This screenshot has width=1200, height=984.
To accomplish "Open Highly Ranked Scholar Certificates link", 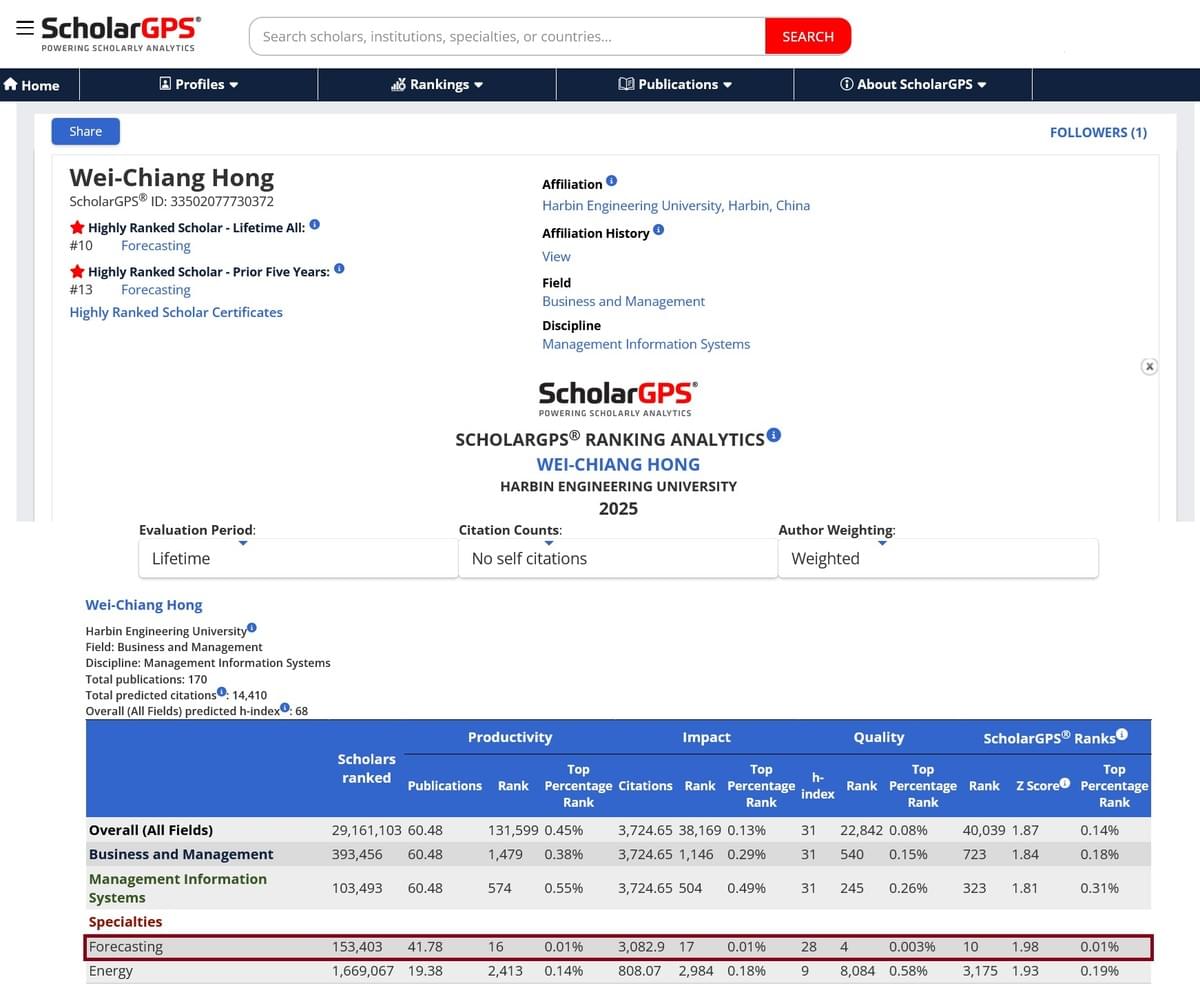I will 176,312.
